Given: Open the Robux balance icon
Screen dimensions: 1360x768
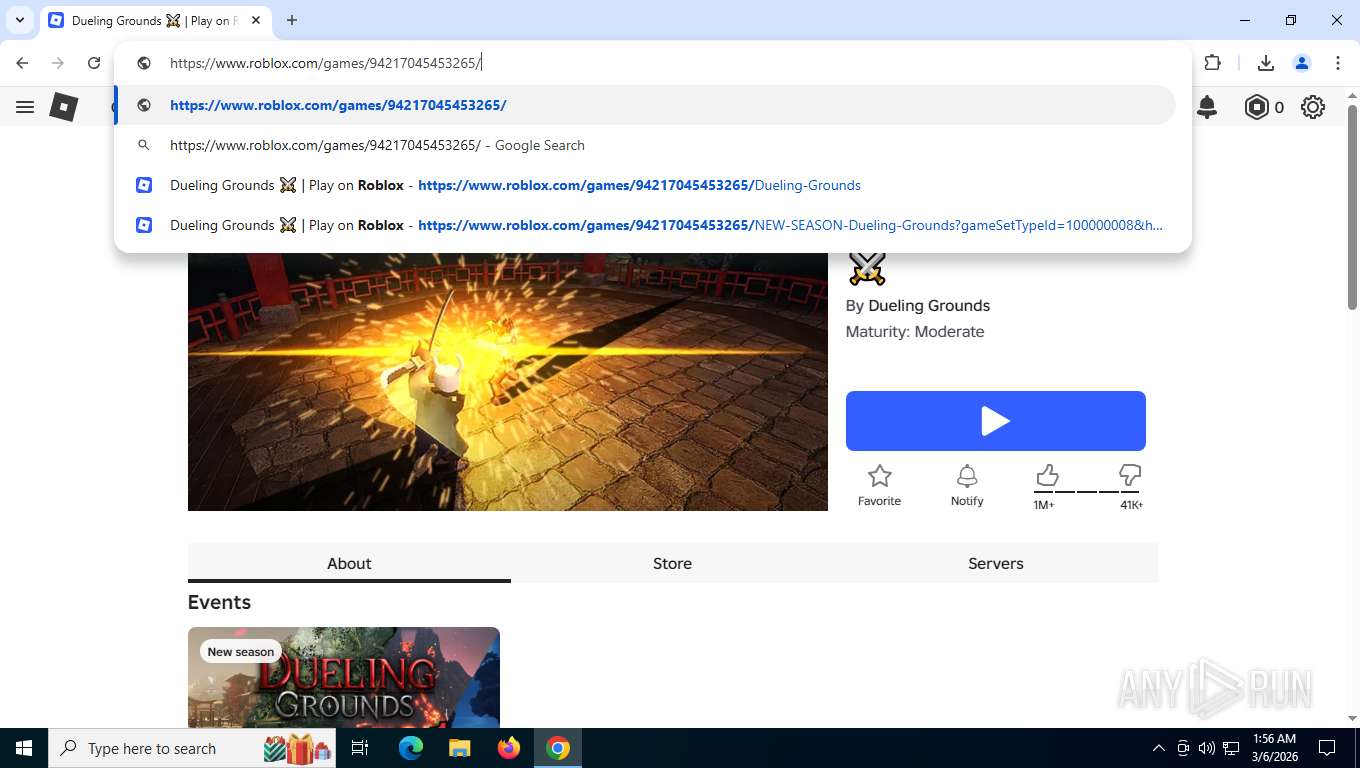Looking at the screenshot, I should tap(1256, 107).
